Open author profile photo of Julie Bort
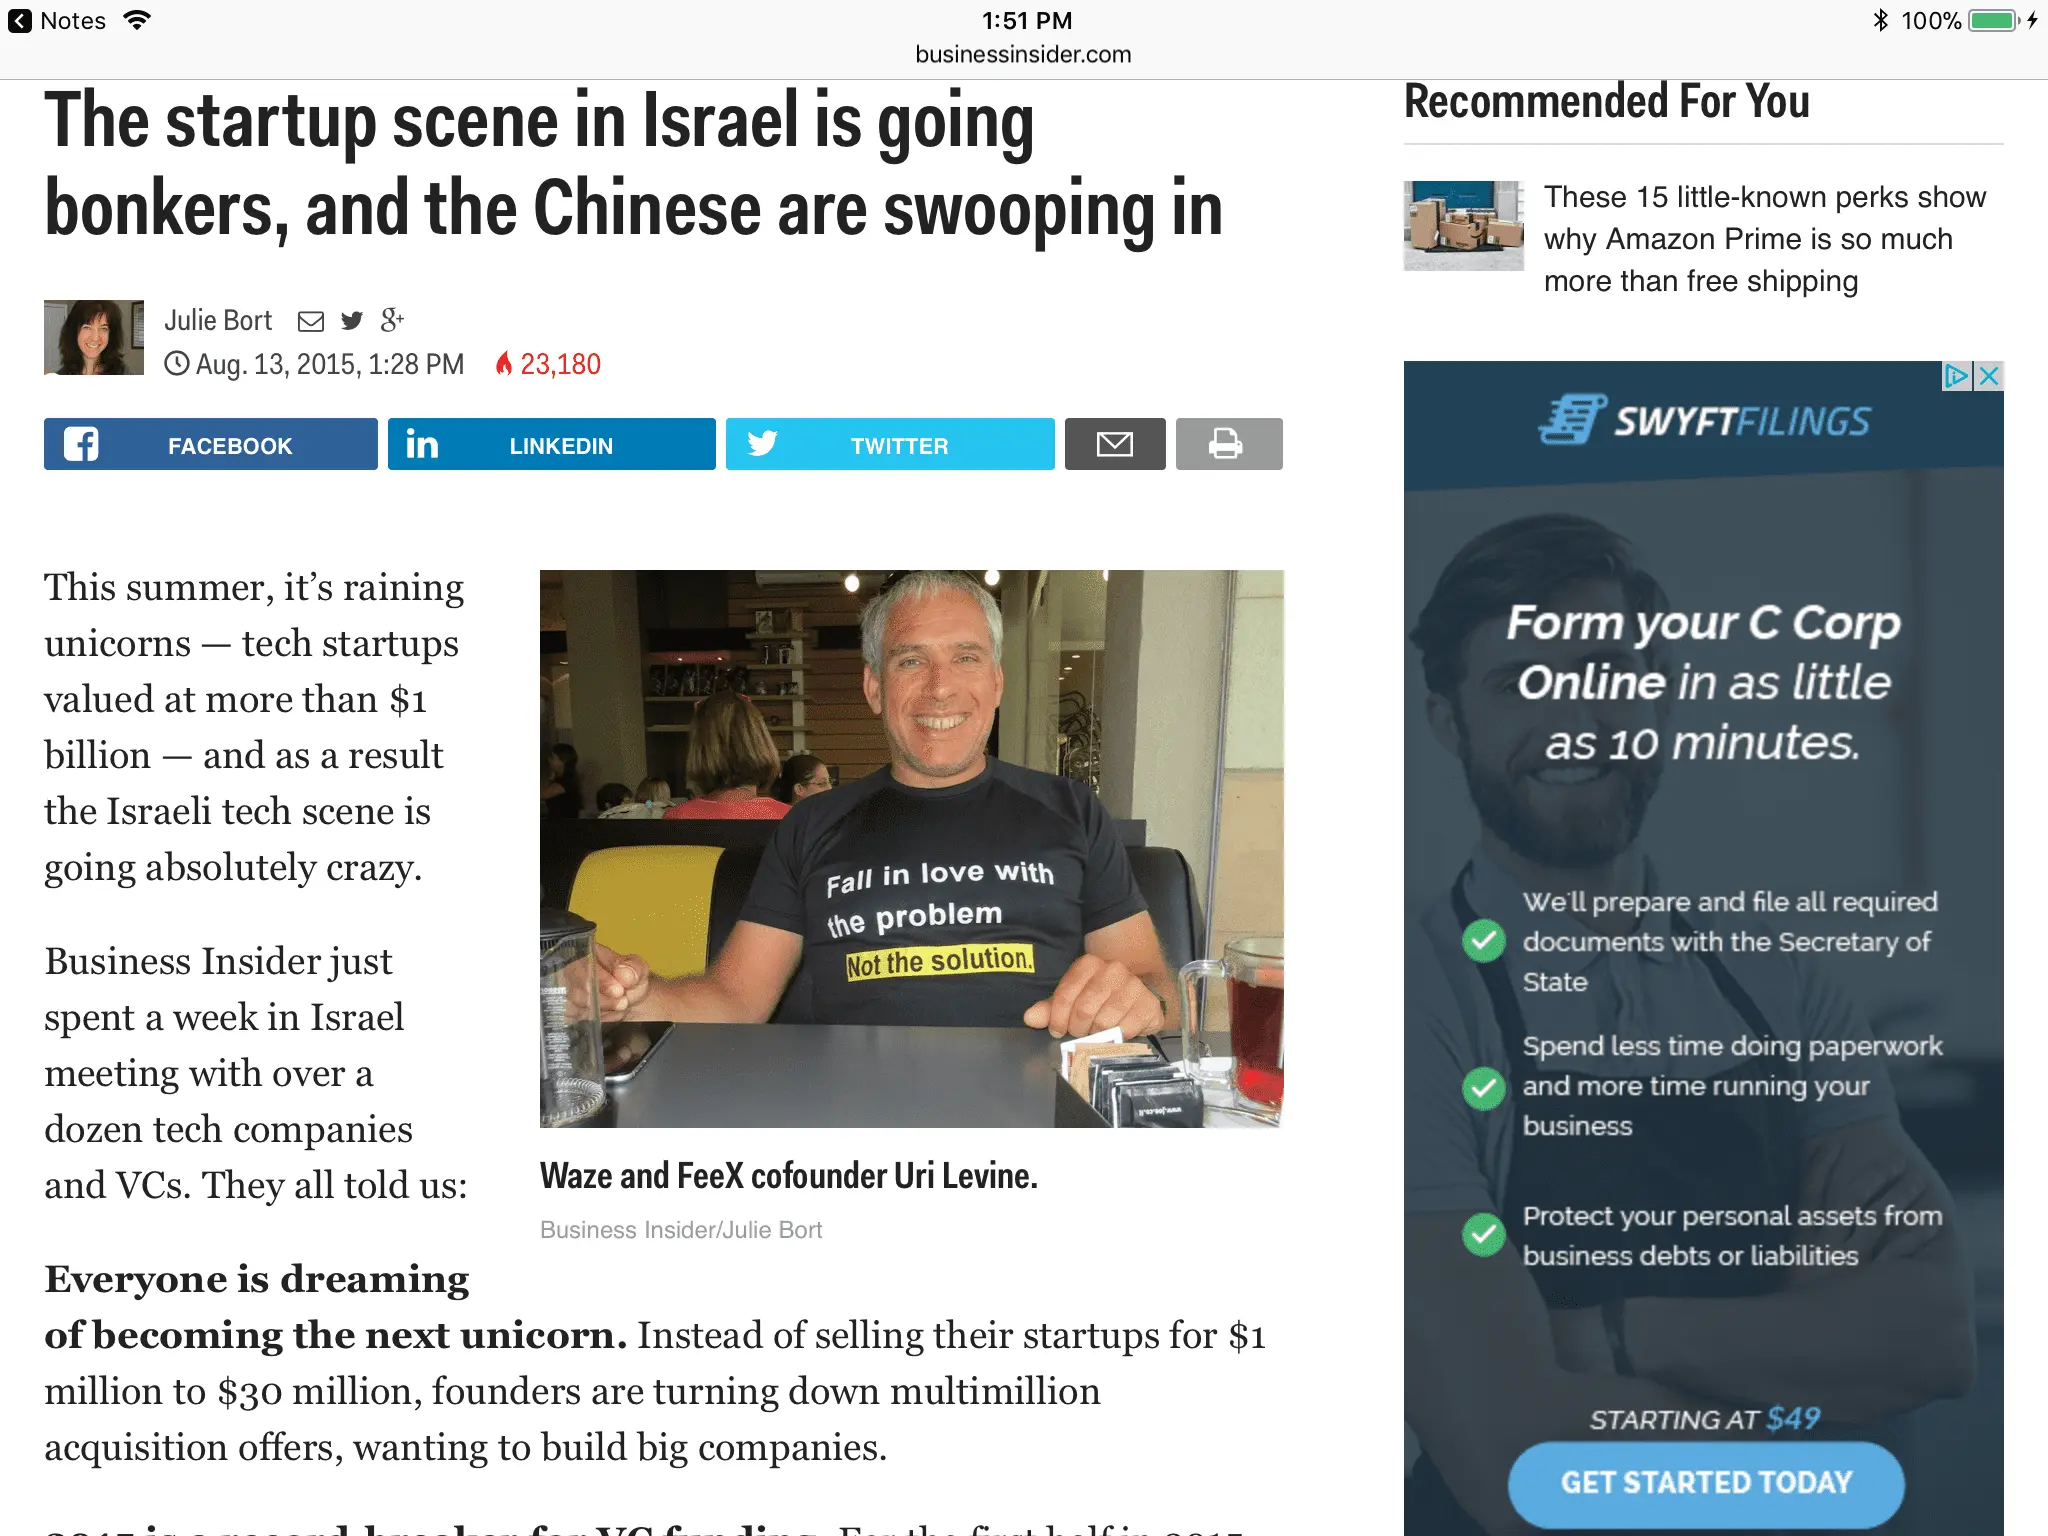 [94, 338]
